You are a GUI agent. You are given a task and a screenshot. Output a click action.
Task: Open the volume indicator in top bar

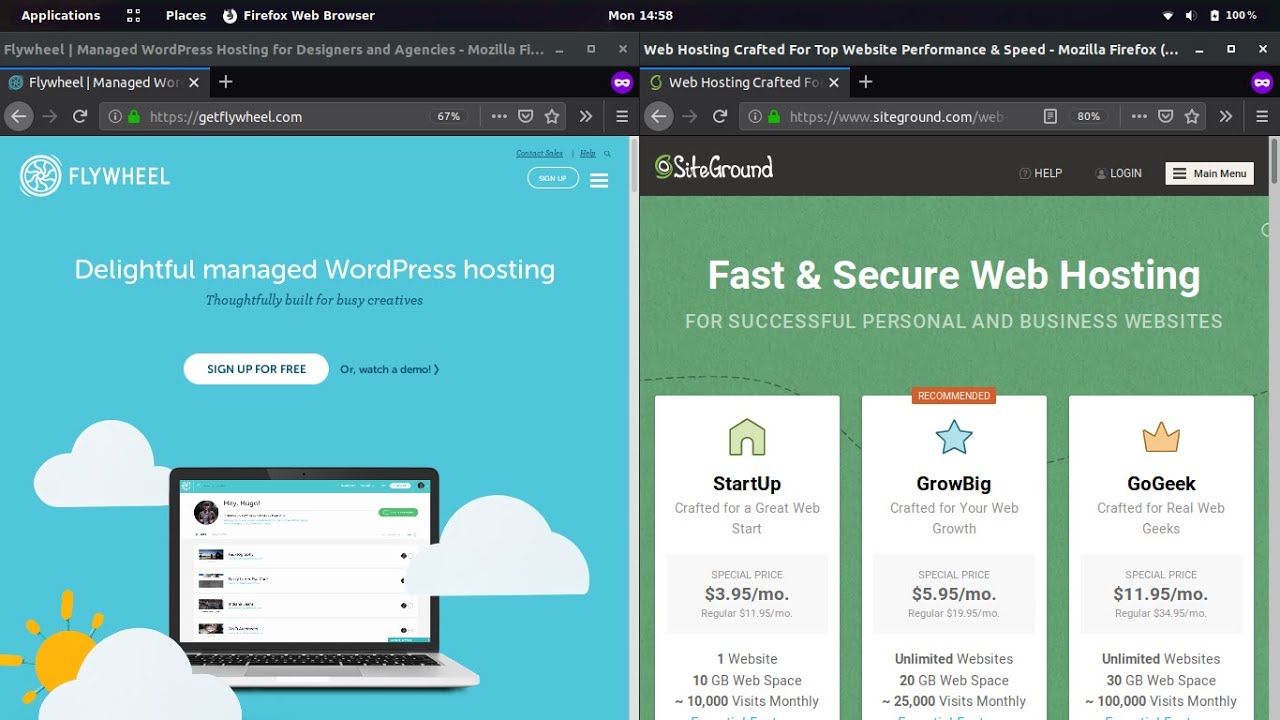click(x=1190, y=15)
